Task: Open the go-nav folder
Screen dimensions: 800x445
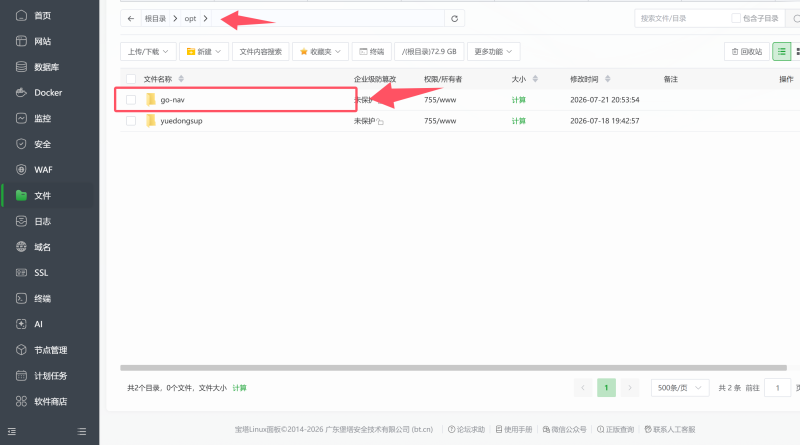Action: [172, 100]
